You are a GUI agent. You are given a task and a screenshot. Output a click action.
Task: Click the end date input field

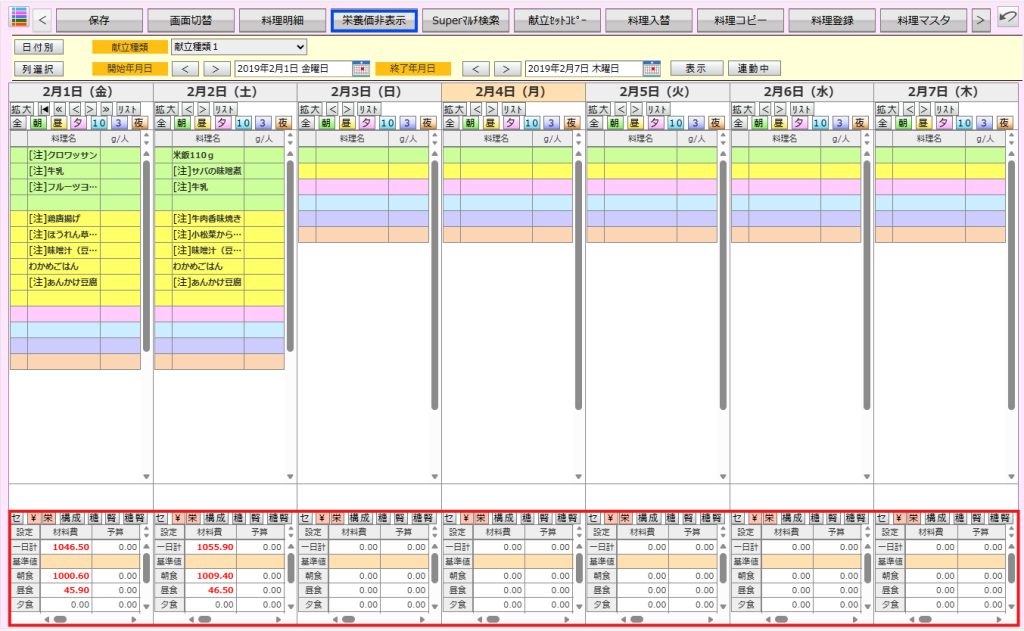click(x=580, y=69)
